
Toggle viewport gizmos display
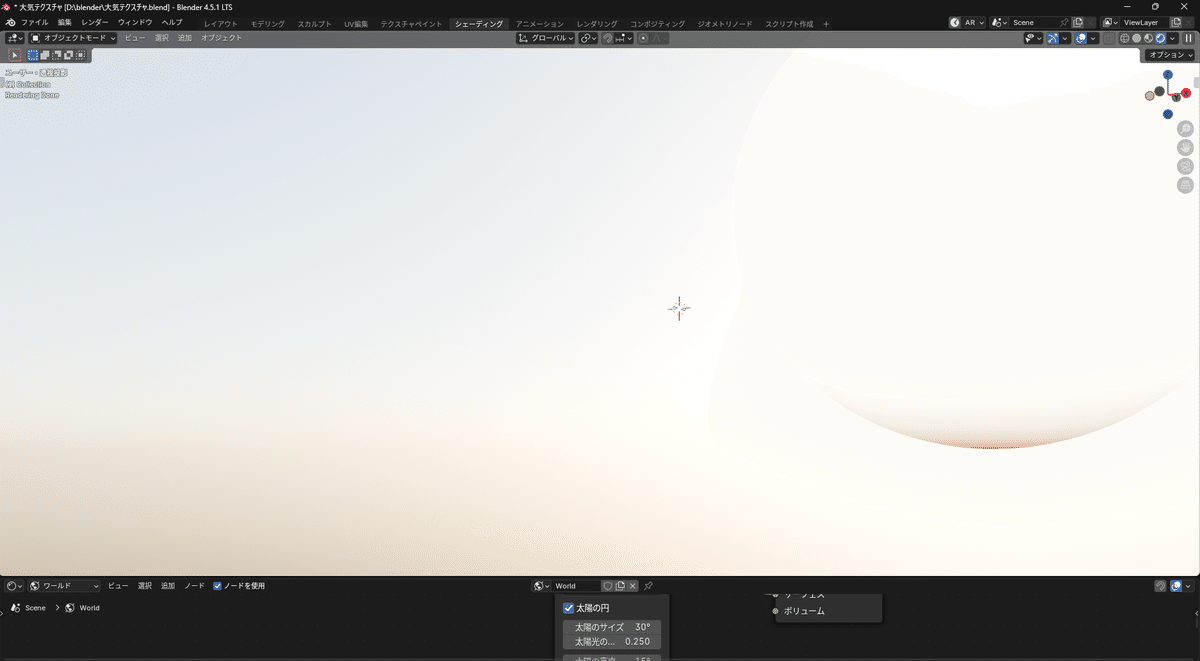click(1053, 38)
